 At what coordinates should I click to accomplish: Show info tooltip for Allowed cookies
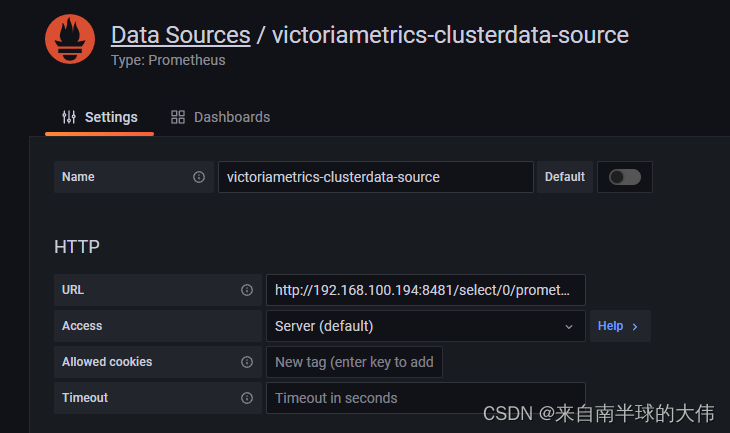(x=247, y=362)
